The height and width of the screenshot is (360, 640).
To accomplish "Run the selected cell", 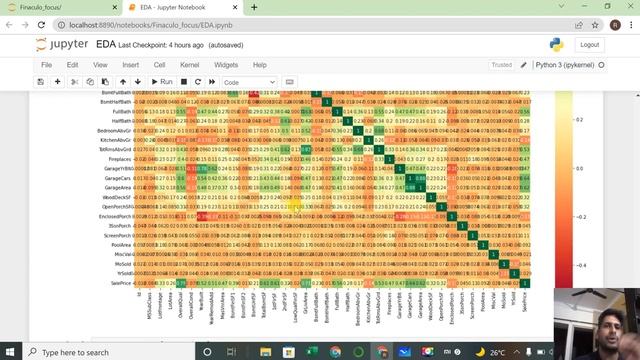I will click(162, 82).
